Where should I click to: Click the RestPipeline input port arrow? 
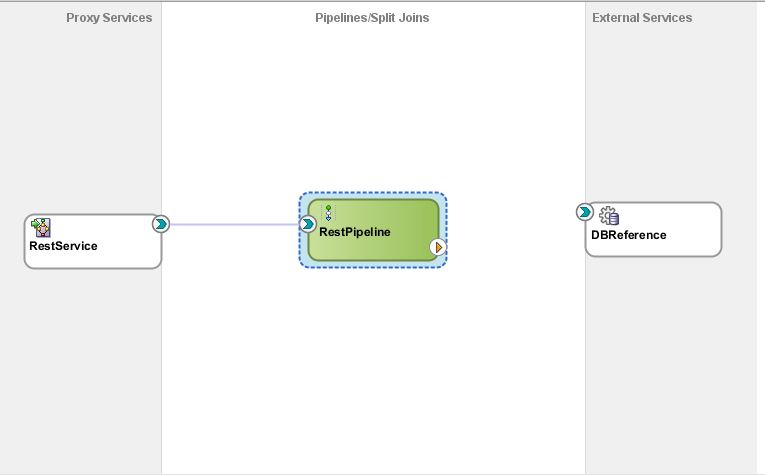(x=308, y=224)
